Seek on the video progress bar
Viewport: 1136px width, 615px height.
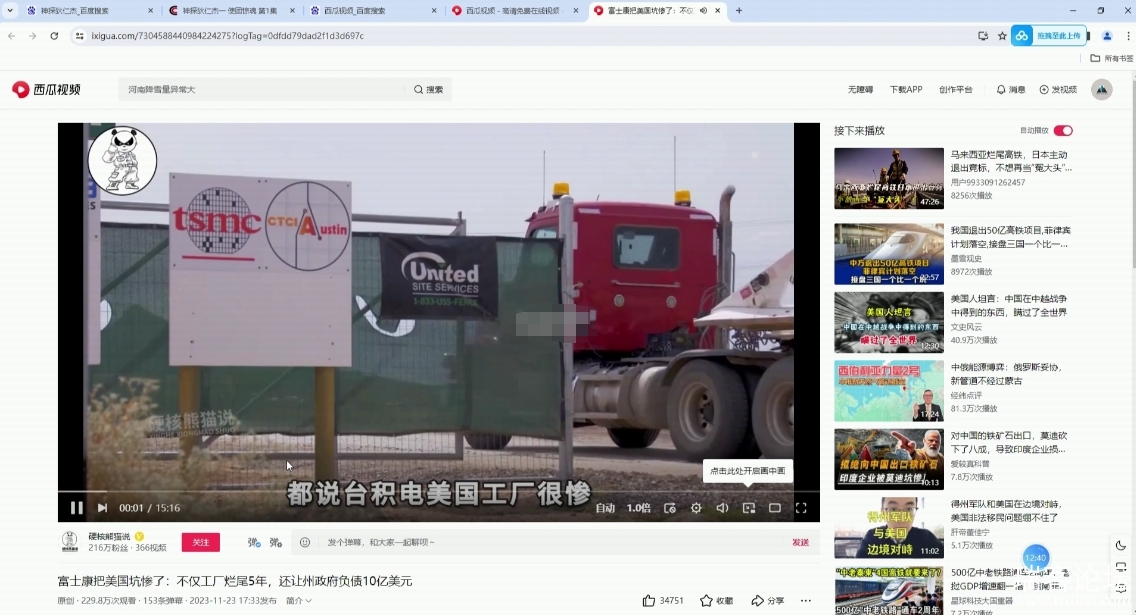pos(439,492)
